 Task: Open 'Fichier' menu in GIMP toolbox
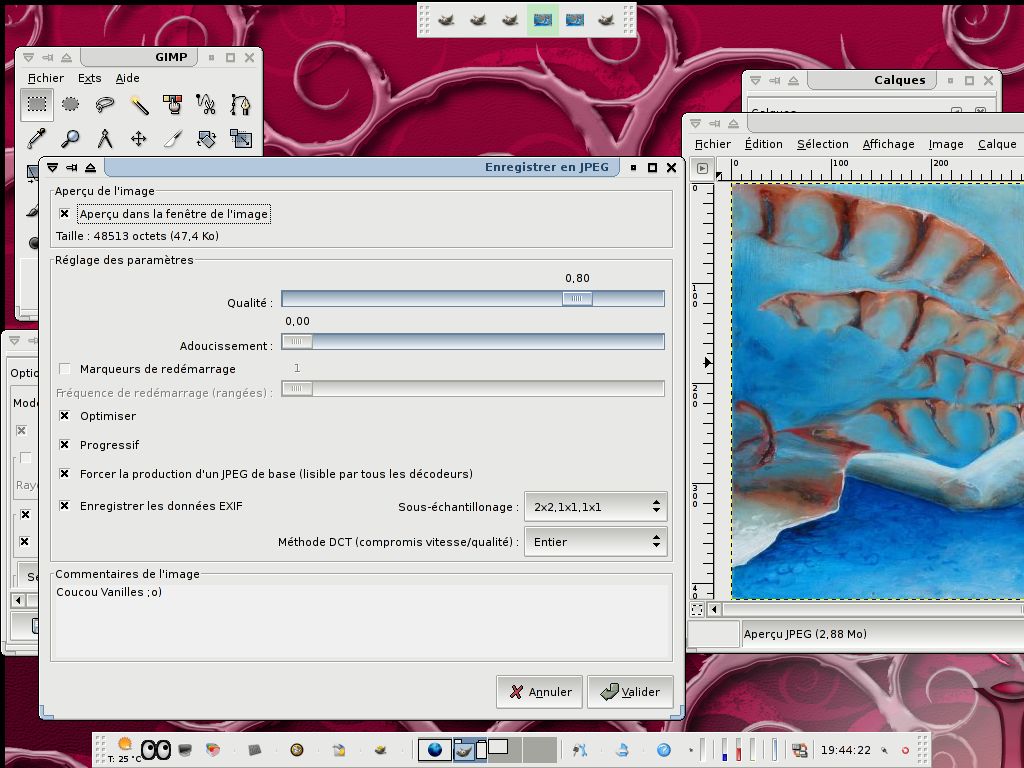click(x=46, y=78)
